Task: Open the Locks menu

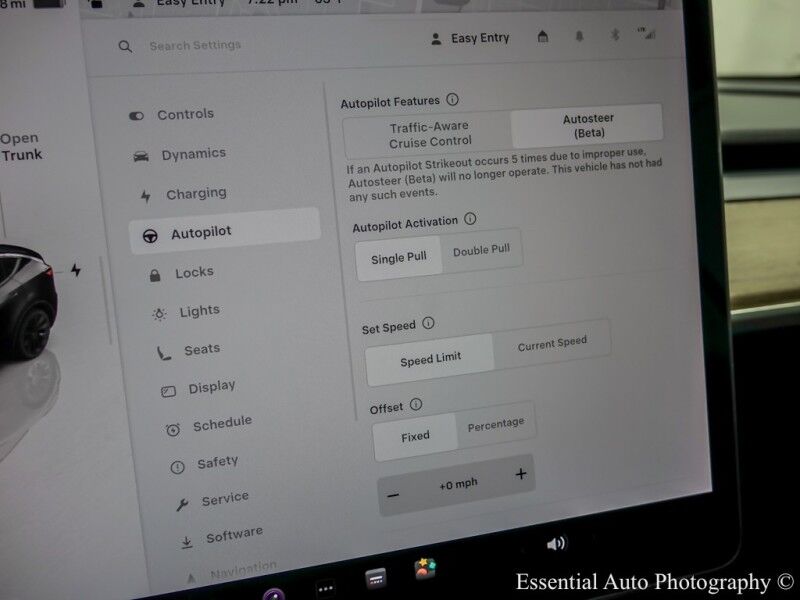Action: click(182, 273)
